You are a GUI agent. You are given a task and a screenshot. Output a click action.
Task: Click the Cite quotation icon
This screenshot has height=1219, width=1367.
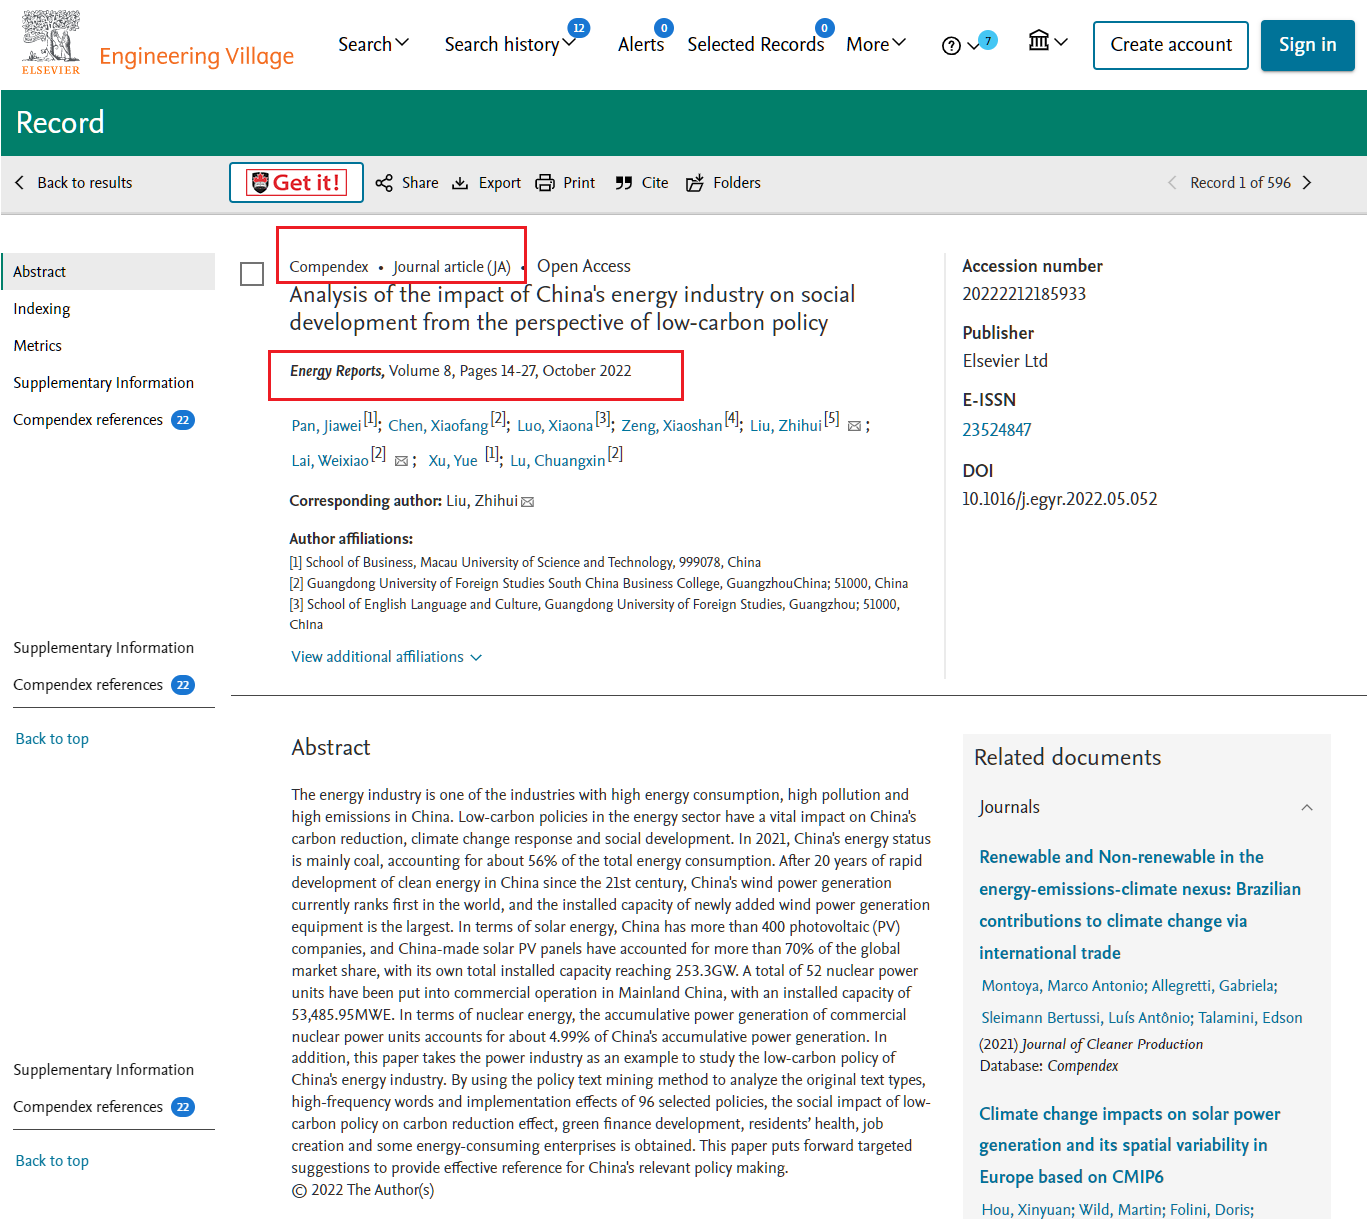click(624, 183)
